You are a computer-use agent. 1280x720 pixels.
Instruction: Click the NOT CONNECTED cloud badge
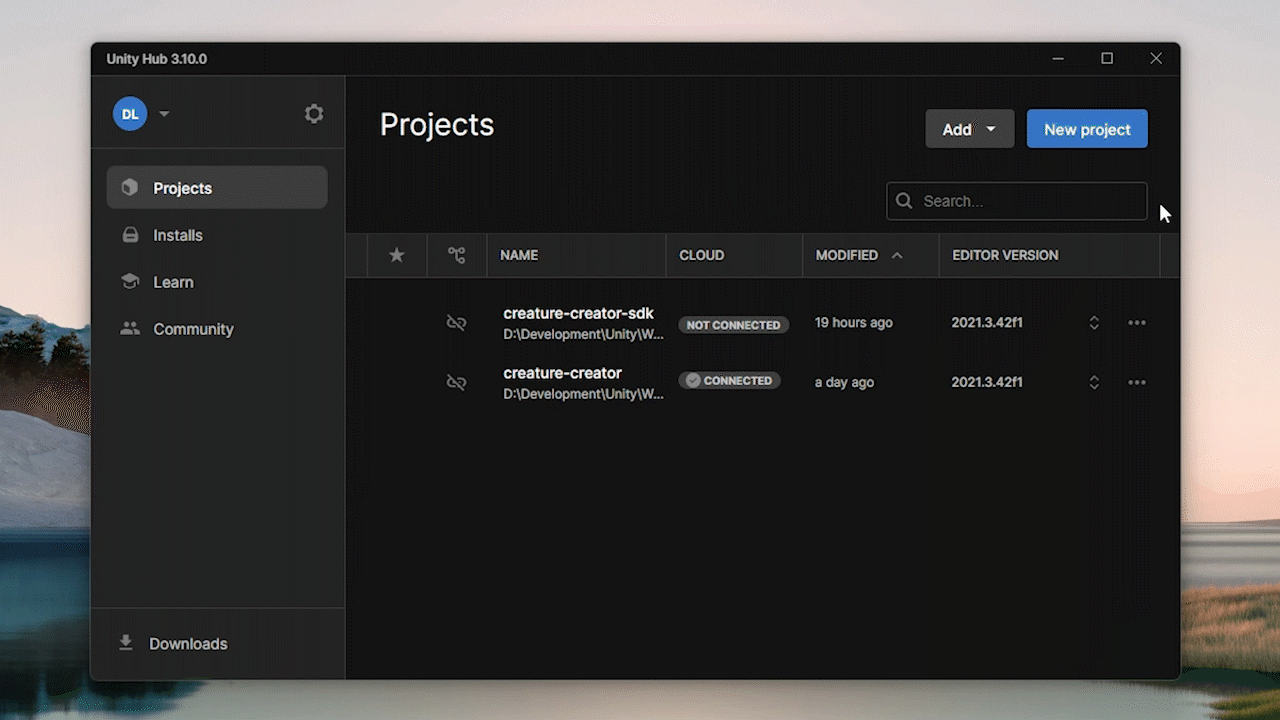coord(733,325)
